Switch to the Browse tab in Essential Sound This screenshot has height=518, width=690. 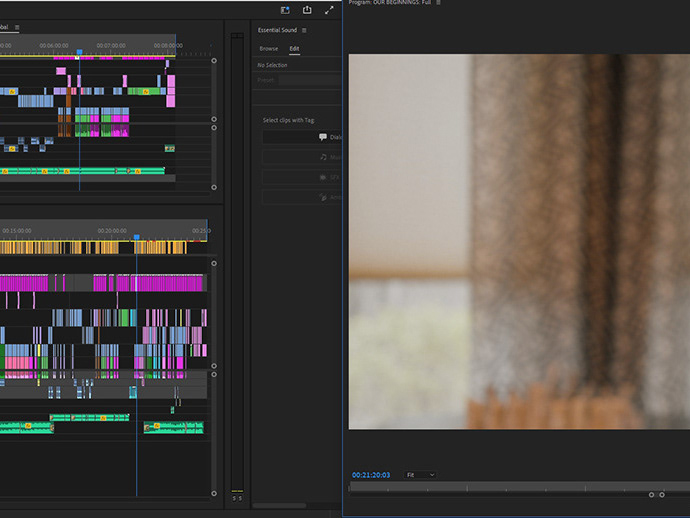coord(268,48)
